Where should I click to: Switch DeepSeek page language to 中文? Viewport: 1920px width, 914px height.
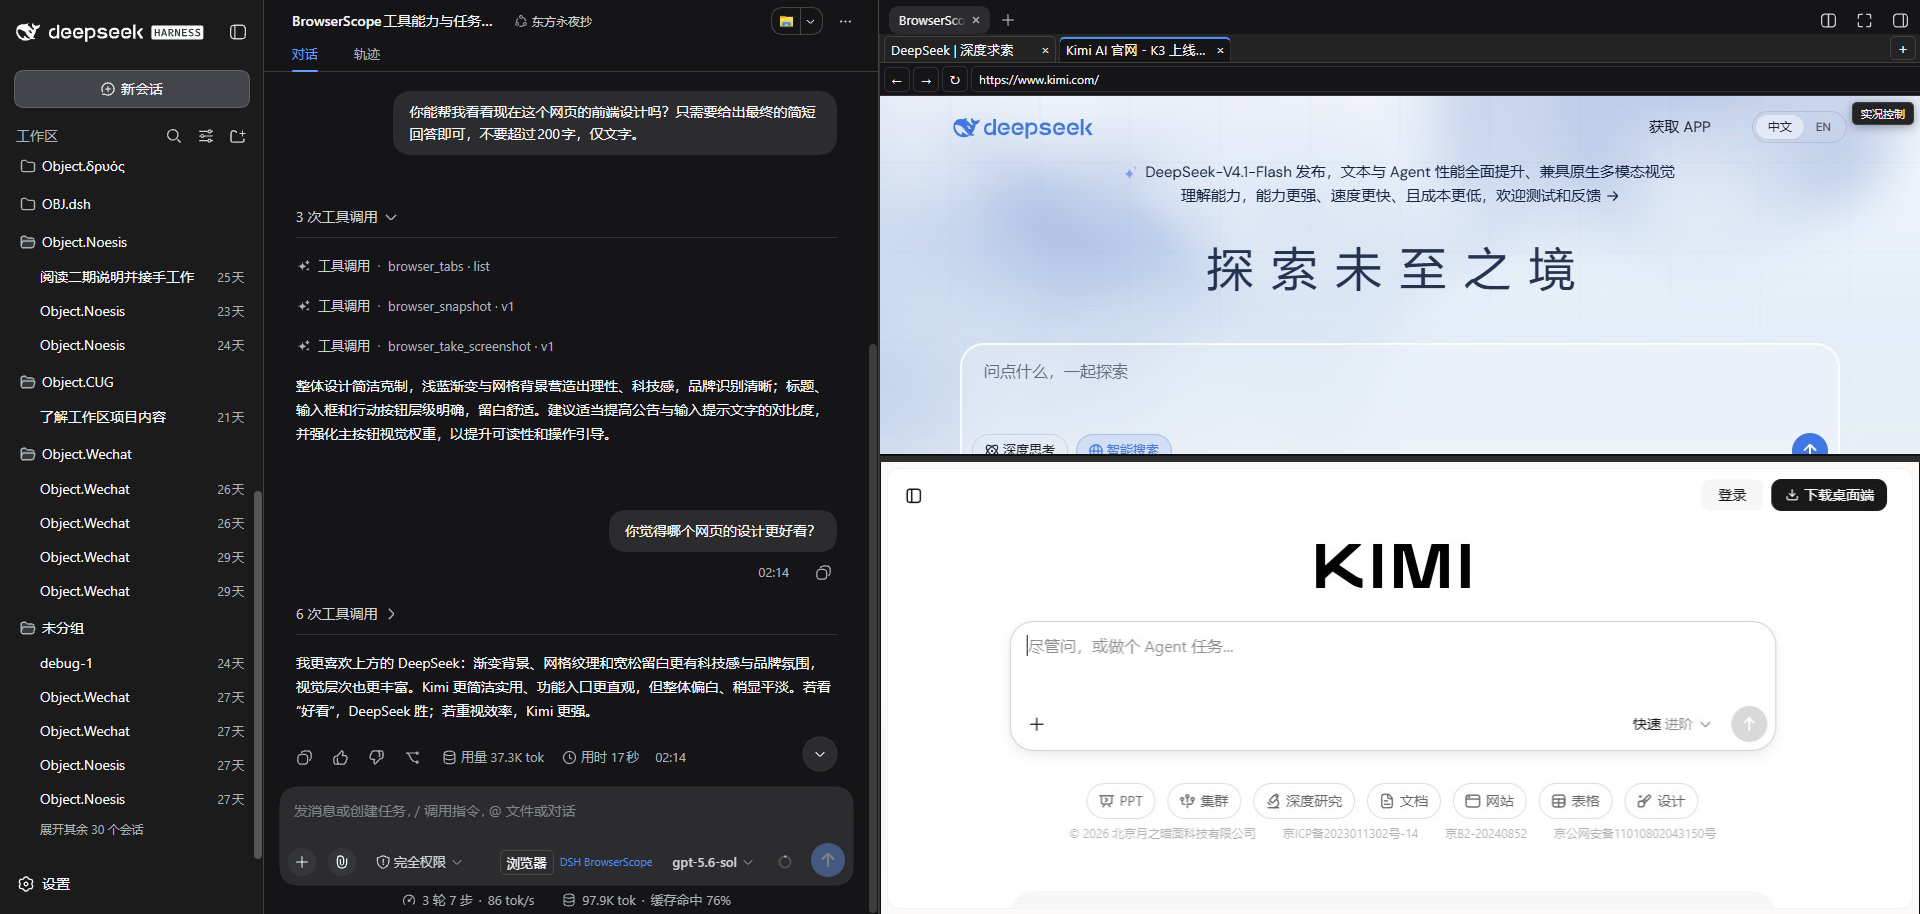(x=1779, y=127)
